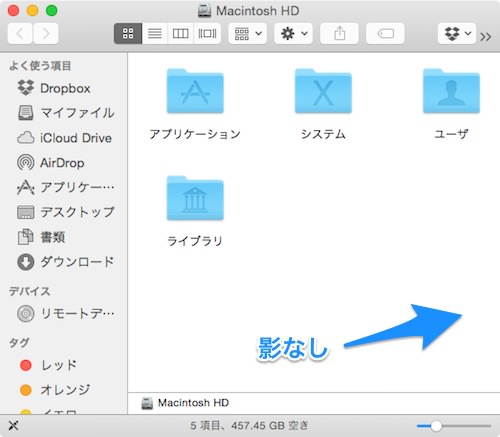Click the よく使う項目 sidebar heading
Image resolution: width=500 pixels, height=437 pixels.
[x=40, y=66]
